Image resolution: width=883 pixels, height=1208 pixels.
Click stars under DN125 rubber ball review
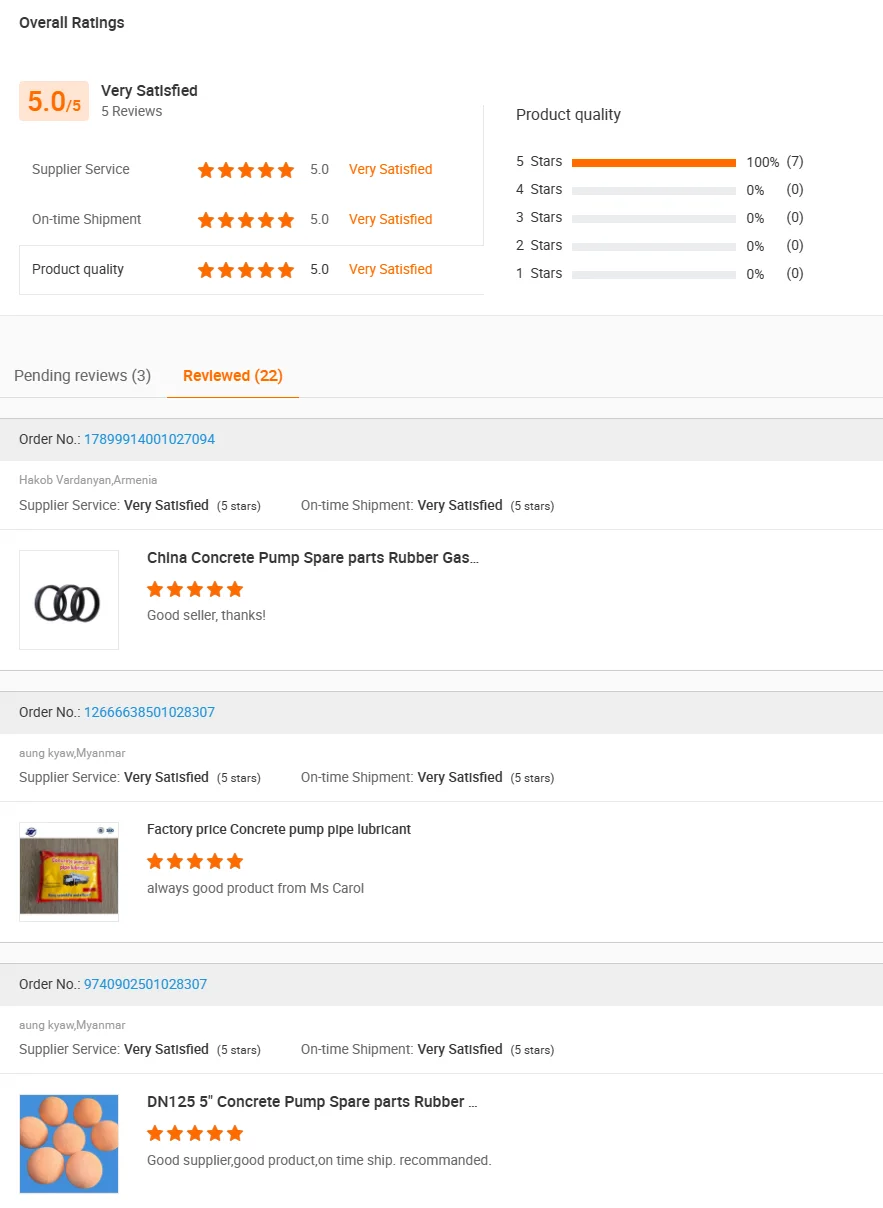coord(195,1133)
